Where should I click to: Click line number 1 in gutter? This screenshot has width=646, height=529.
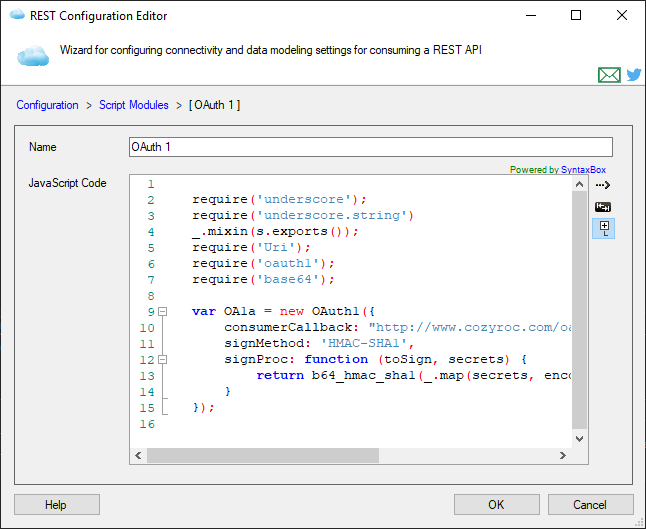(x=151, y=184)
